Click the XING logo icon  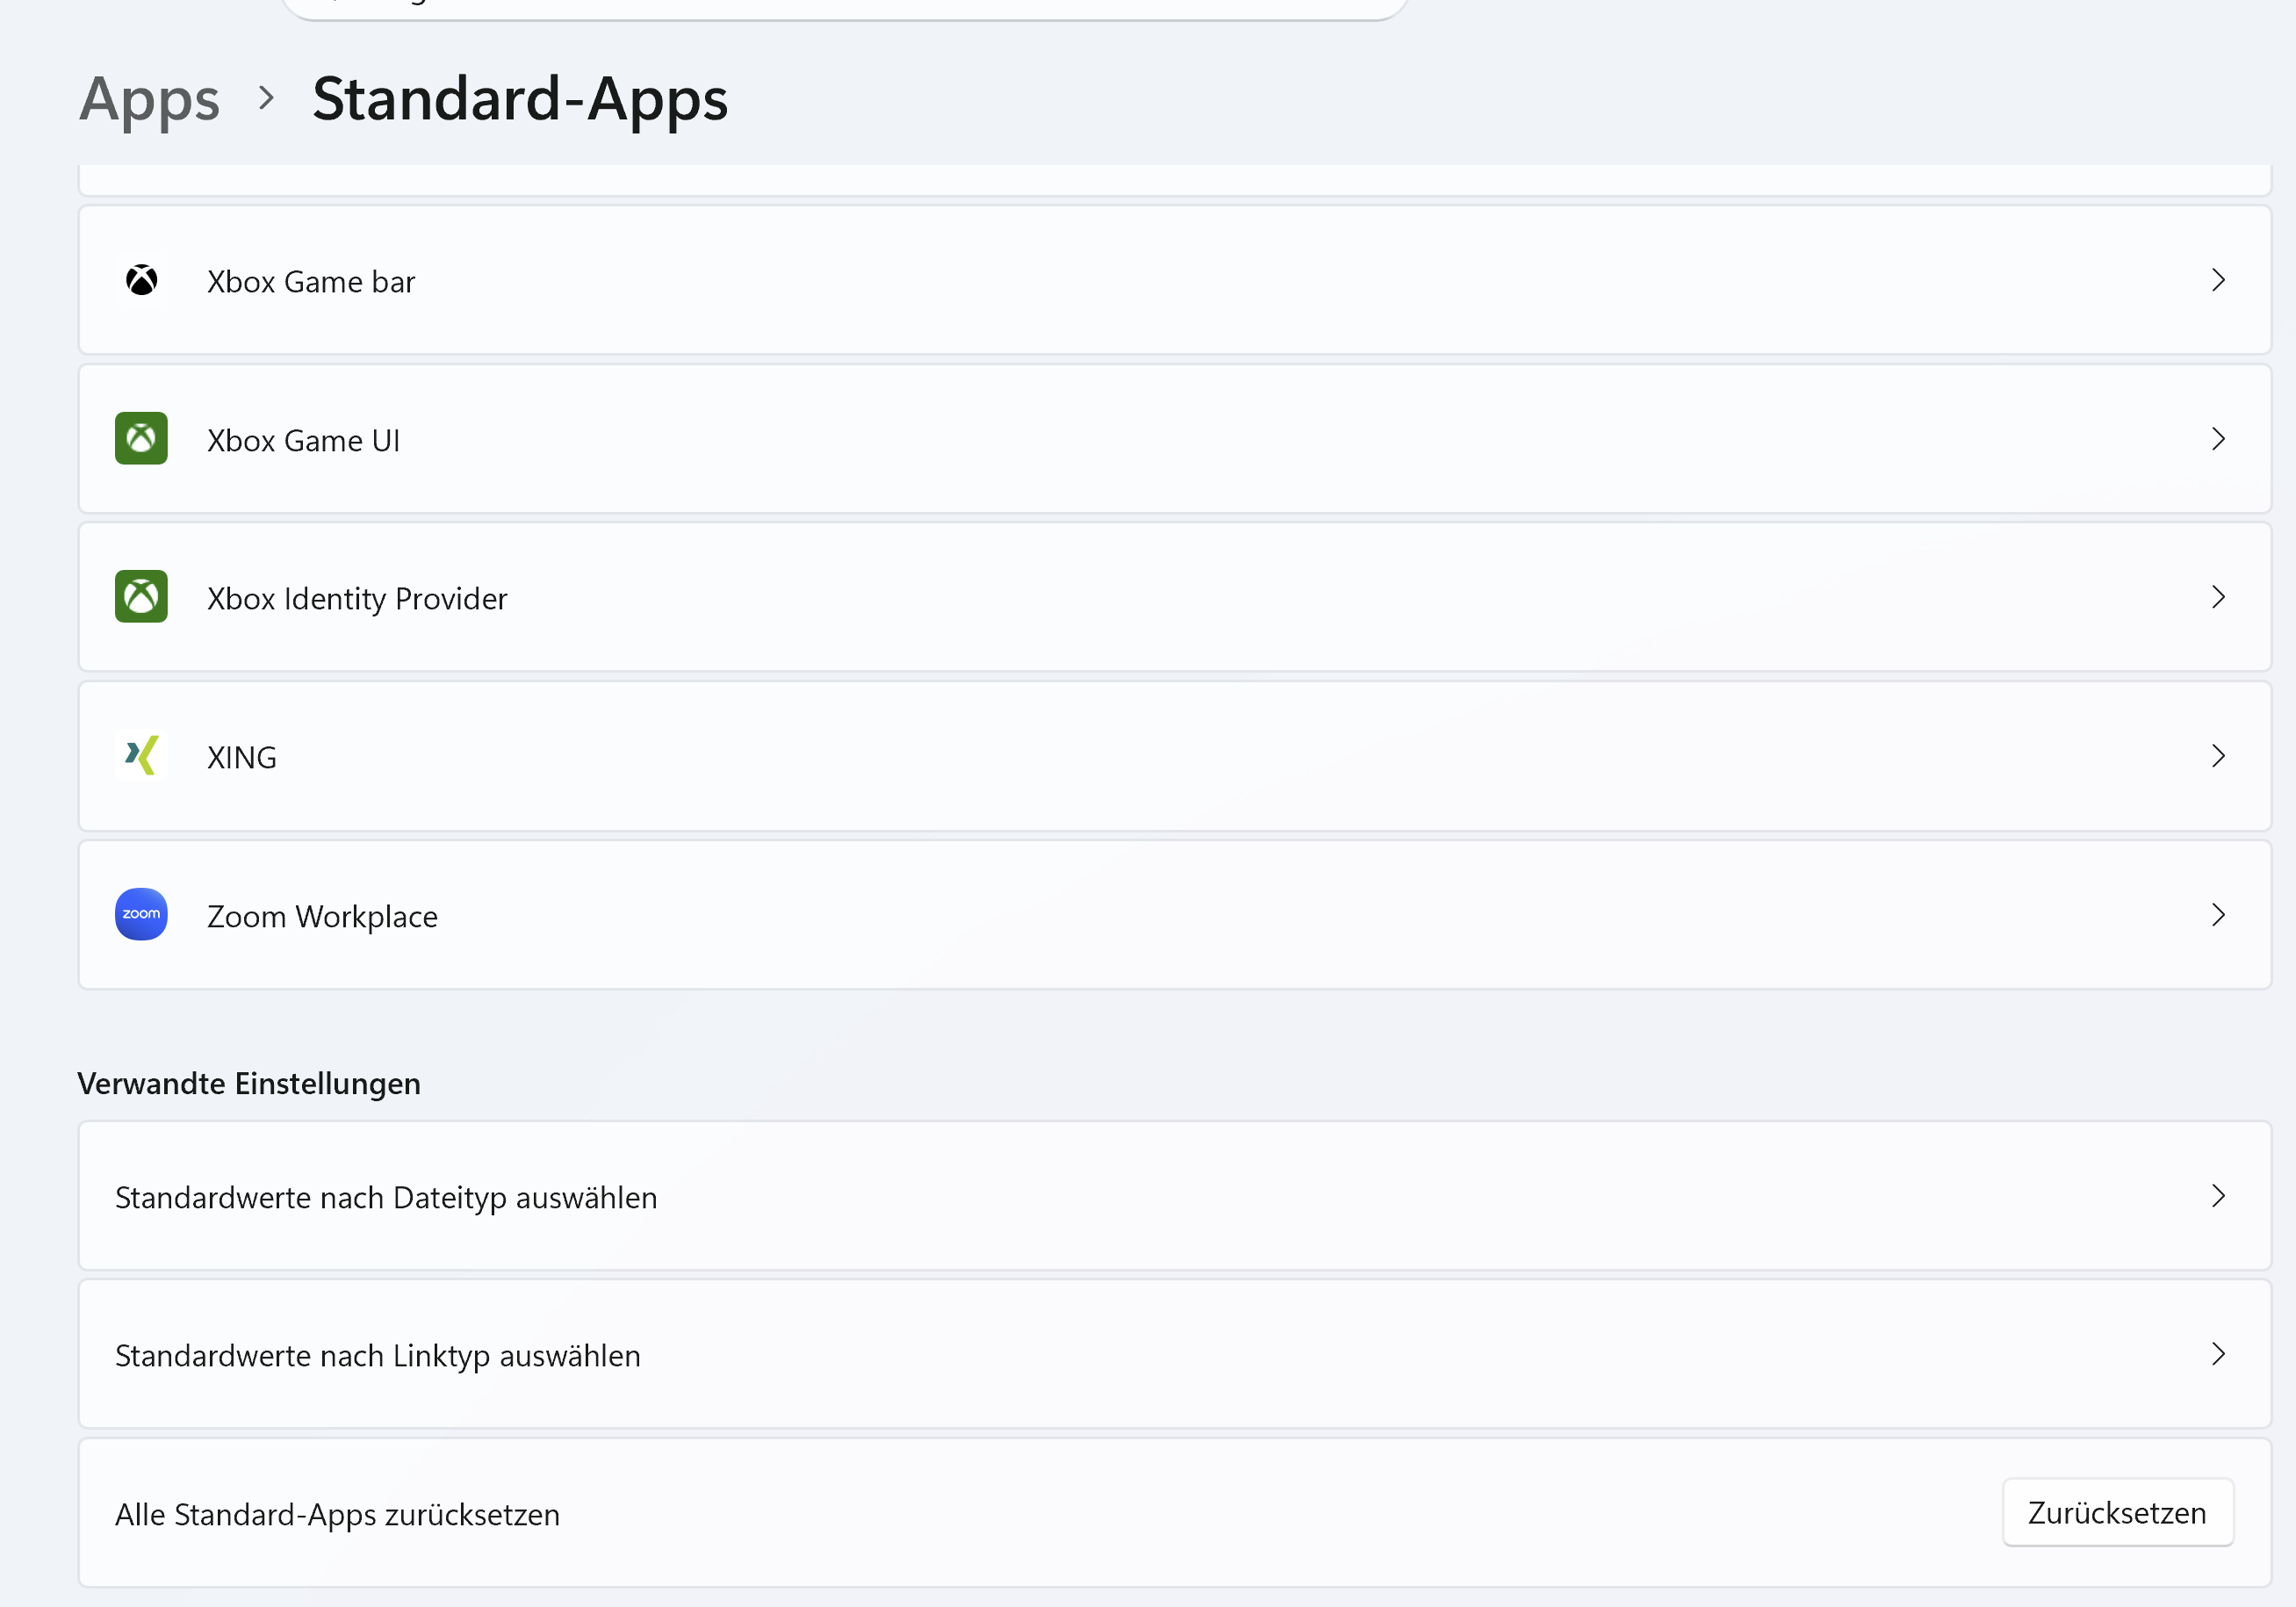pos(141,756)
